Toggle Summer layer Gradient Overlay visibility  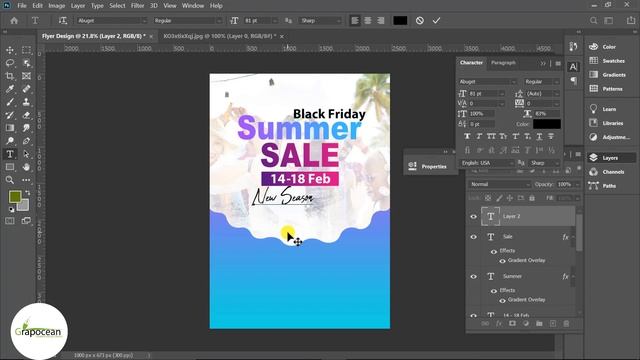point(502,300)
